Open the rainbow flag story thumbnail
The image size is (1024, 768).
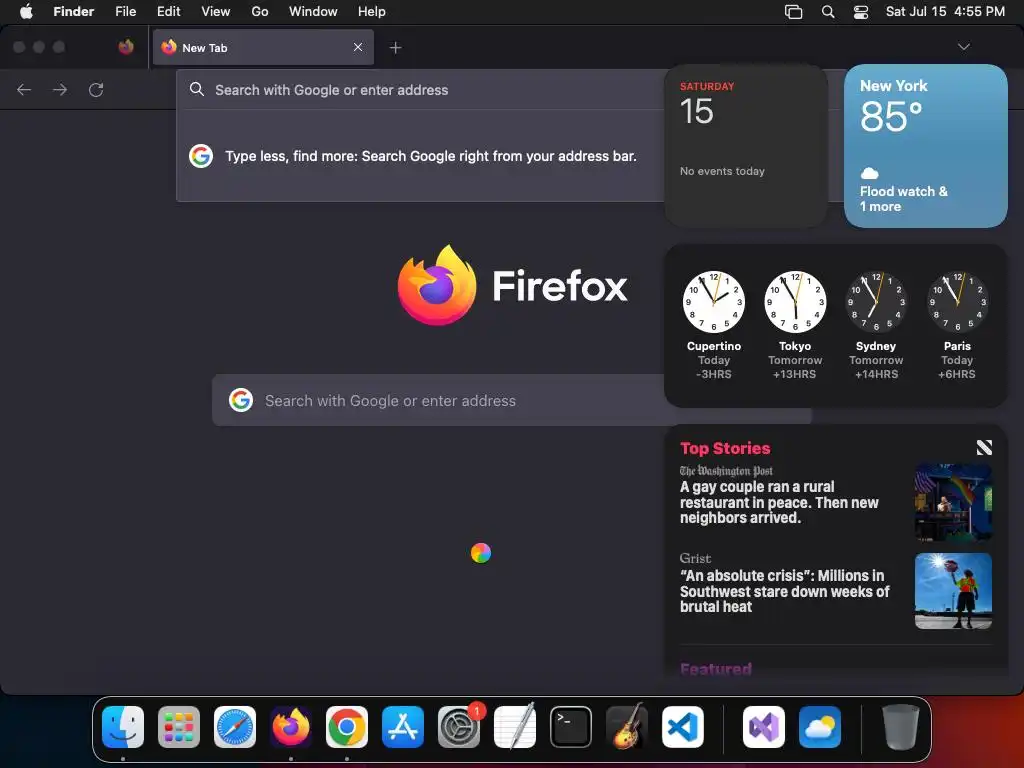[953, 502]
